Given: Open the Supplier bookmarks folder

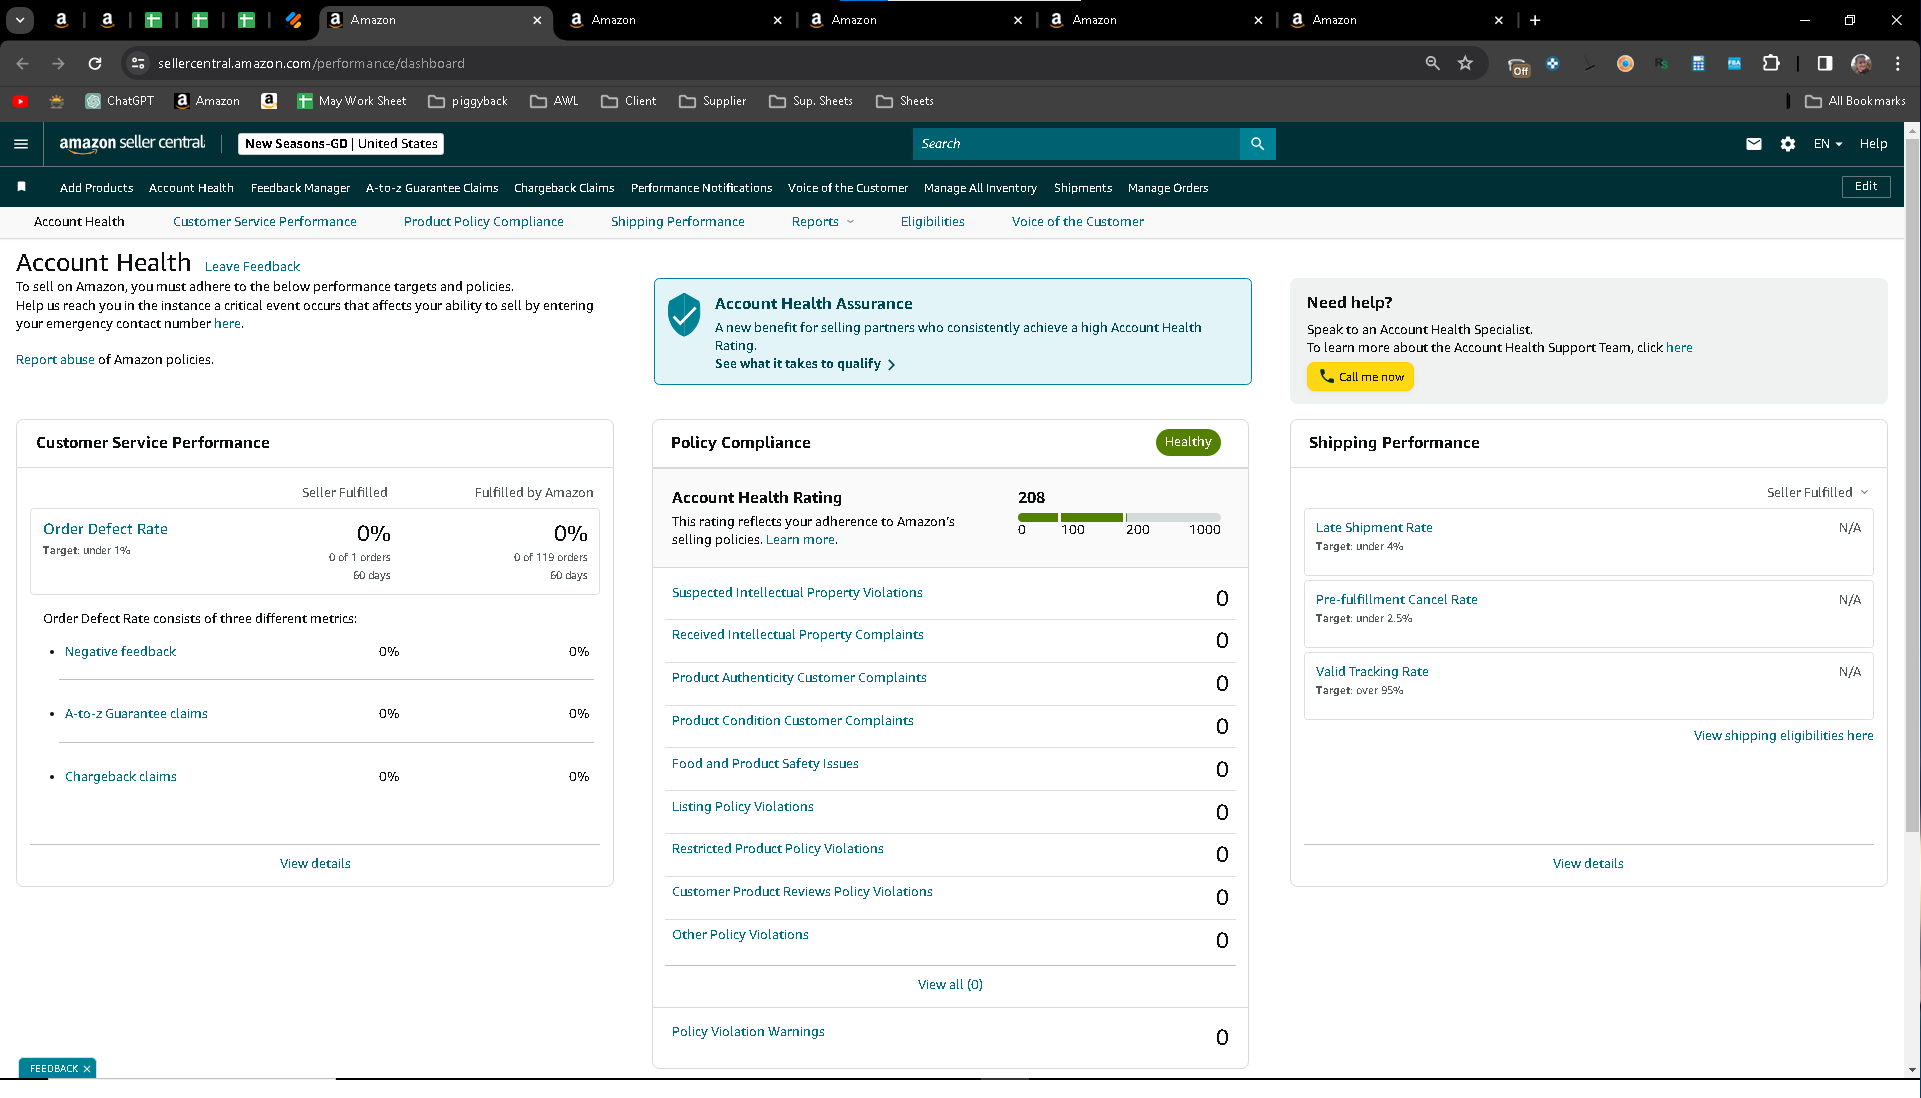Looking at the screenshot, I should [x=713, y=101].
